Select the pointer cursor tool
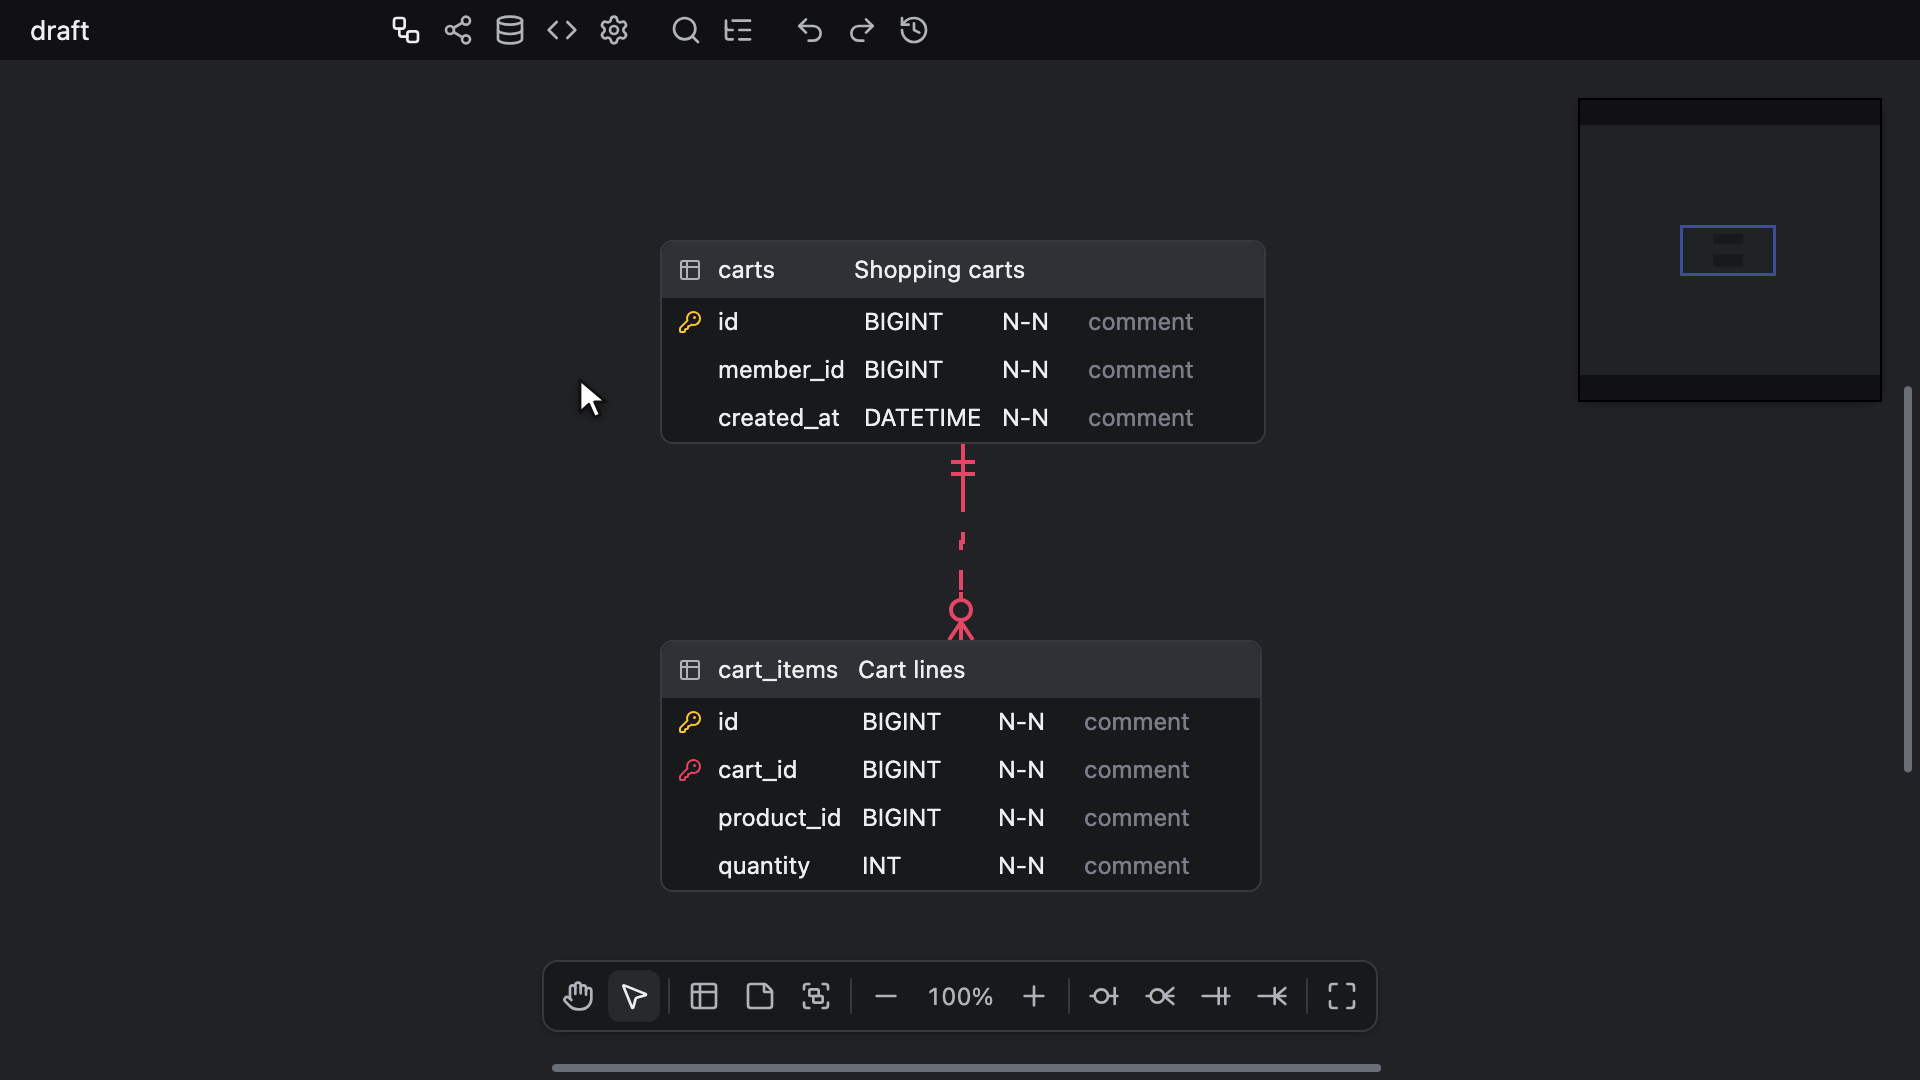This screenshot has height=1080, width=1920. [634, 996]
